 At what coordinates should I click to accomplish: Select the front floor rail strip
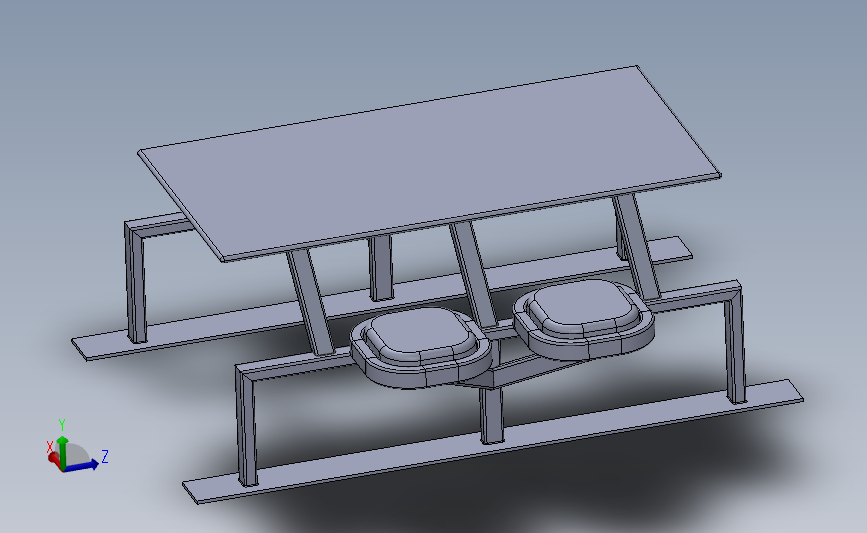[x=492, y=442]
